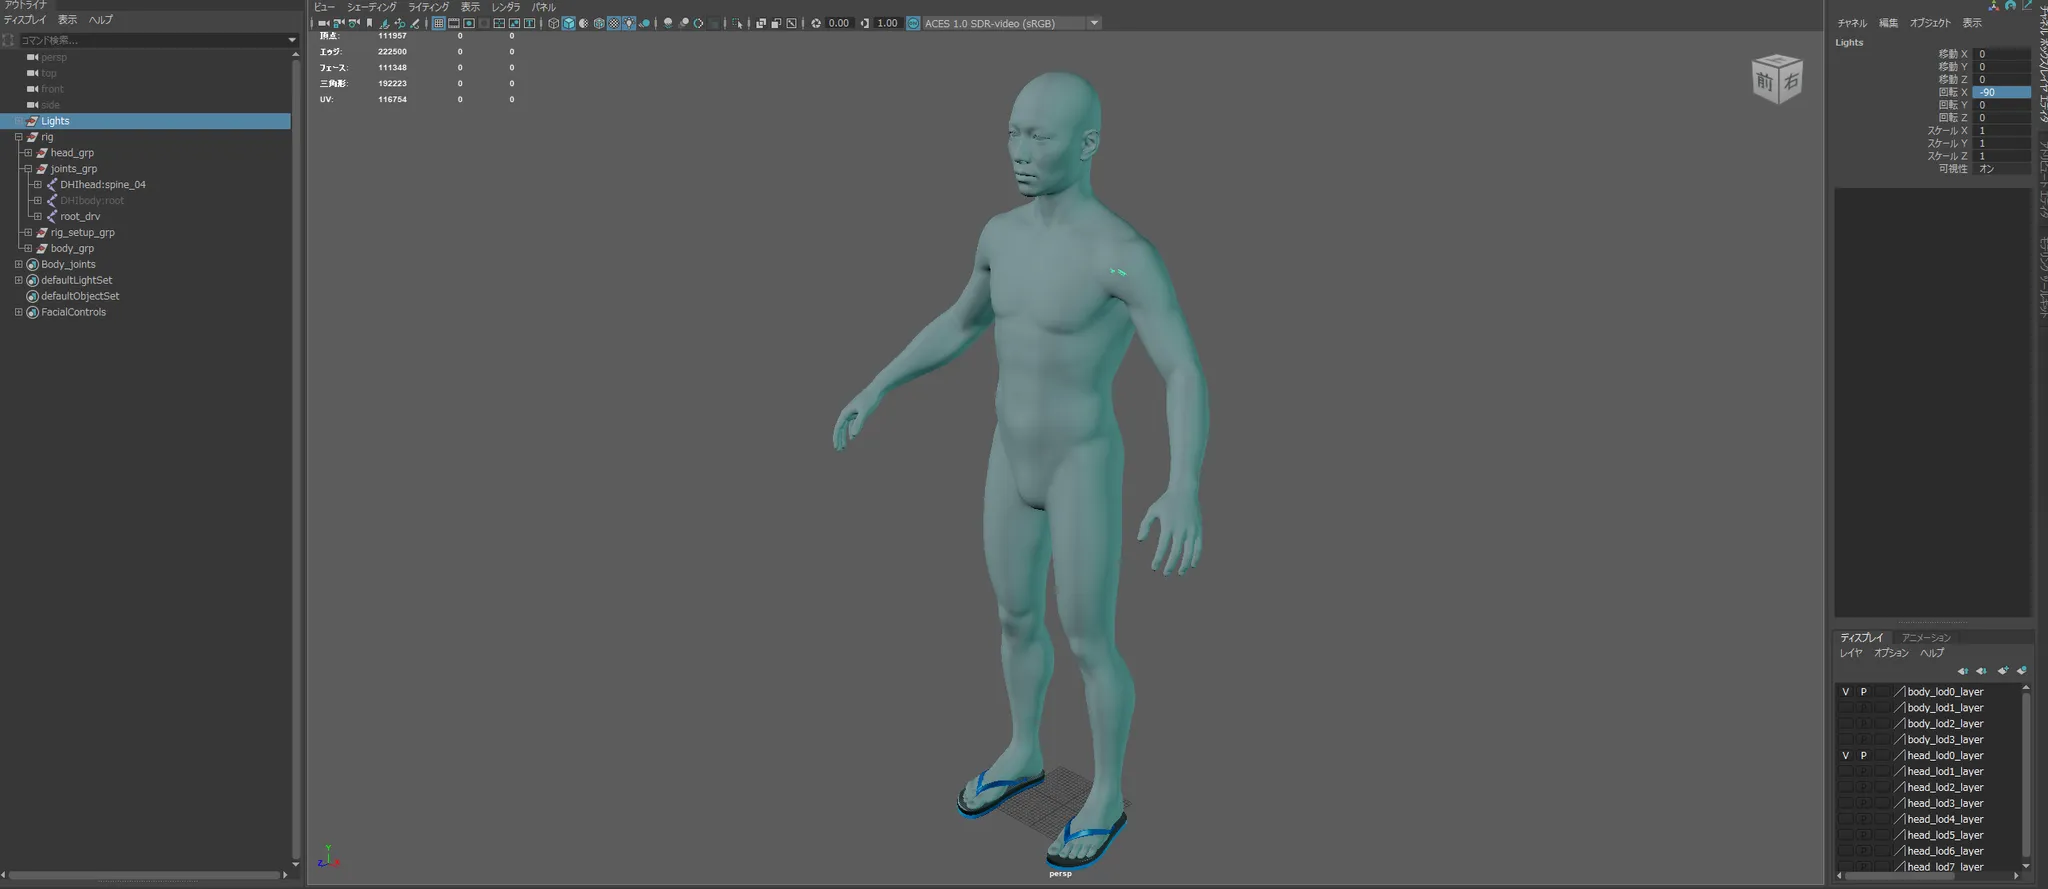
Task: Open the ACES color view transform dropdown
Action: (x=1094, y=23)
